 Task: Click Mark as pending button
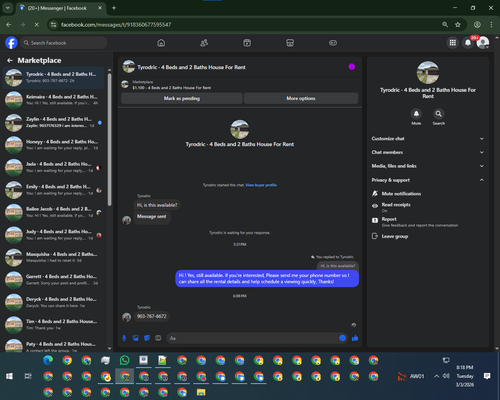(x=182, y=98)
